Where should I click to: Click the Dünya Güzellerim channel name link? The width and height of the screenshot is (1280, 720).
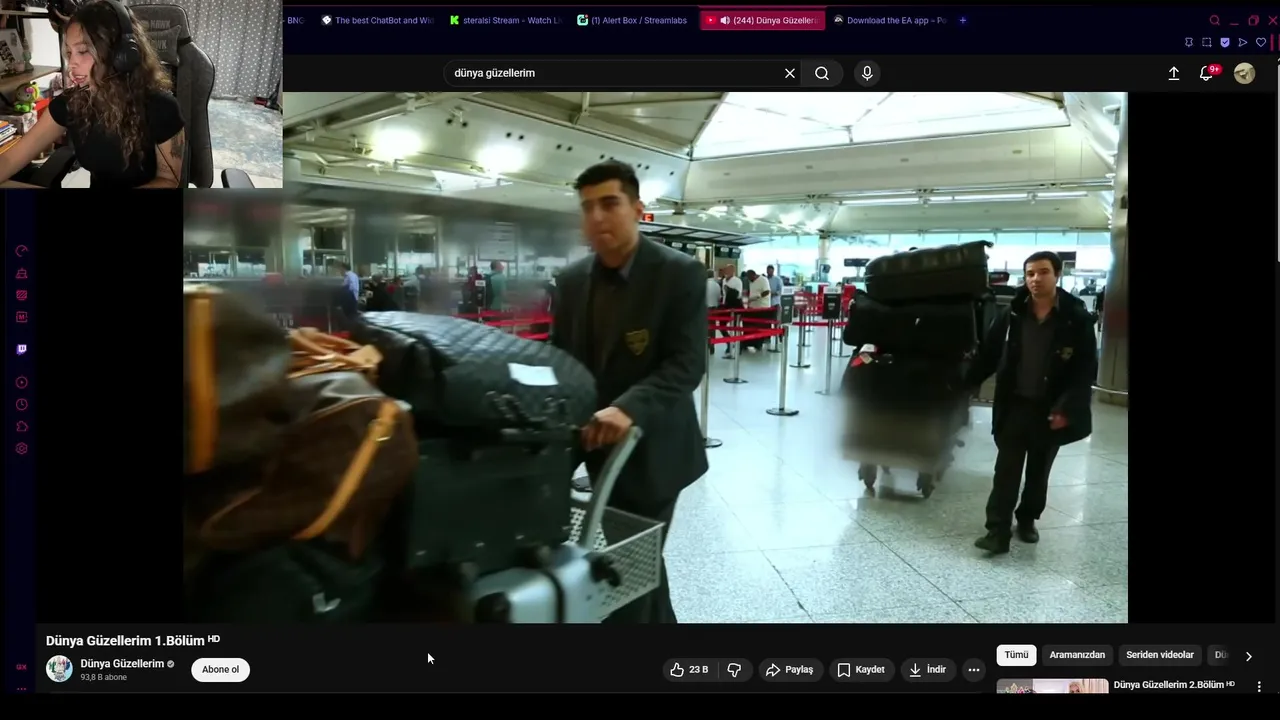[x=122, y=664]
